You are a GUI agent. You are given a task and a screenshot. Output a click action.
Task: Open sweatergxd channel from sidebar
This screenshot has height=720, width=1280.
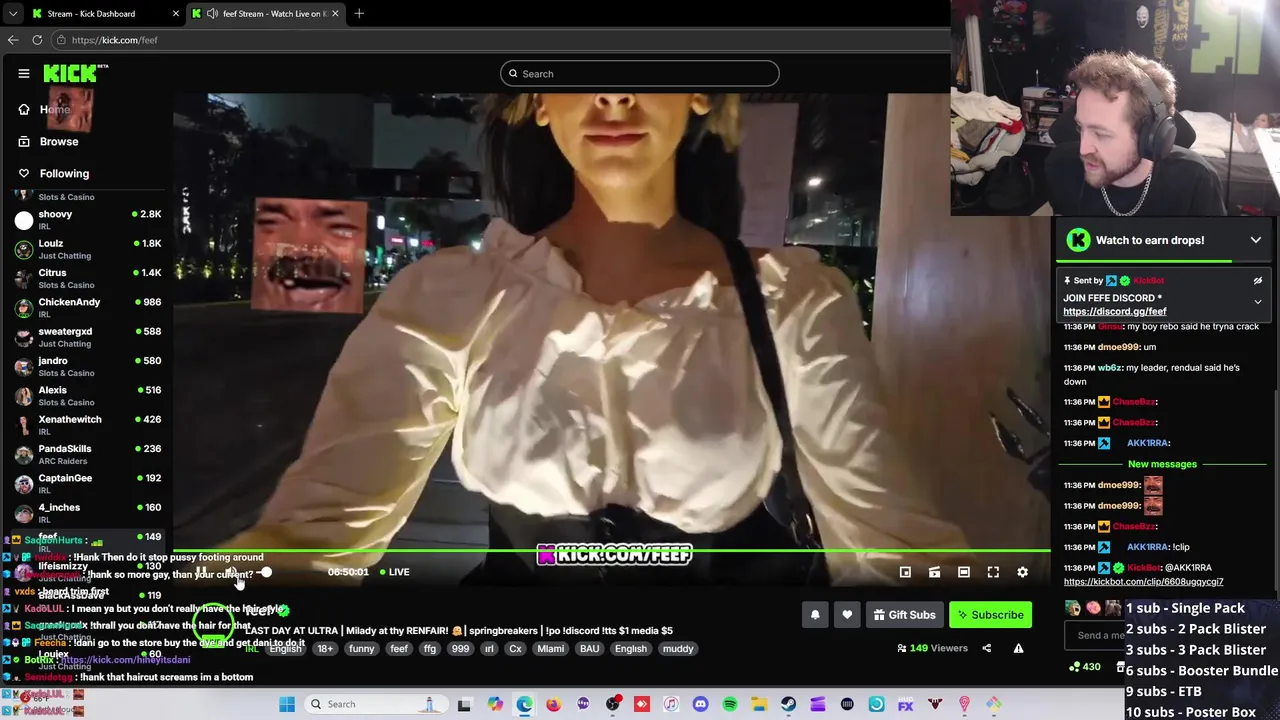click(88, 337)
